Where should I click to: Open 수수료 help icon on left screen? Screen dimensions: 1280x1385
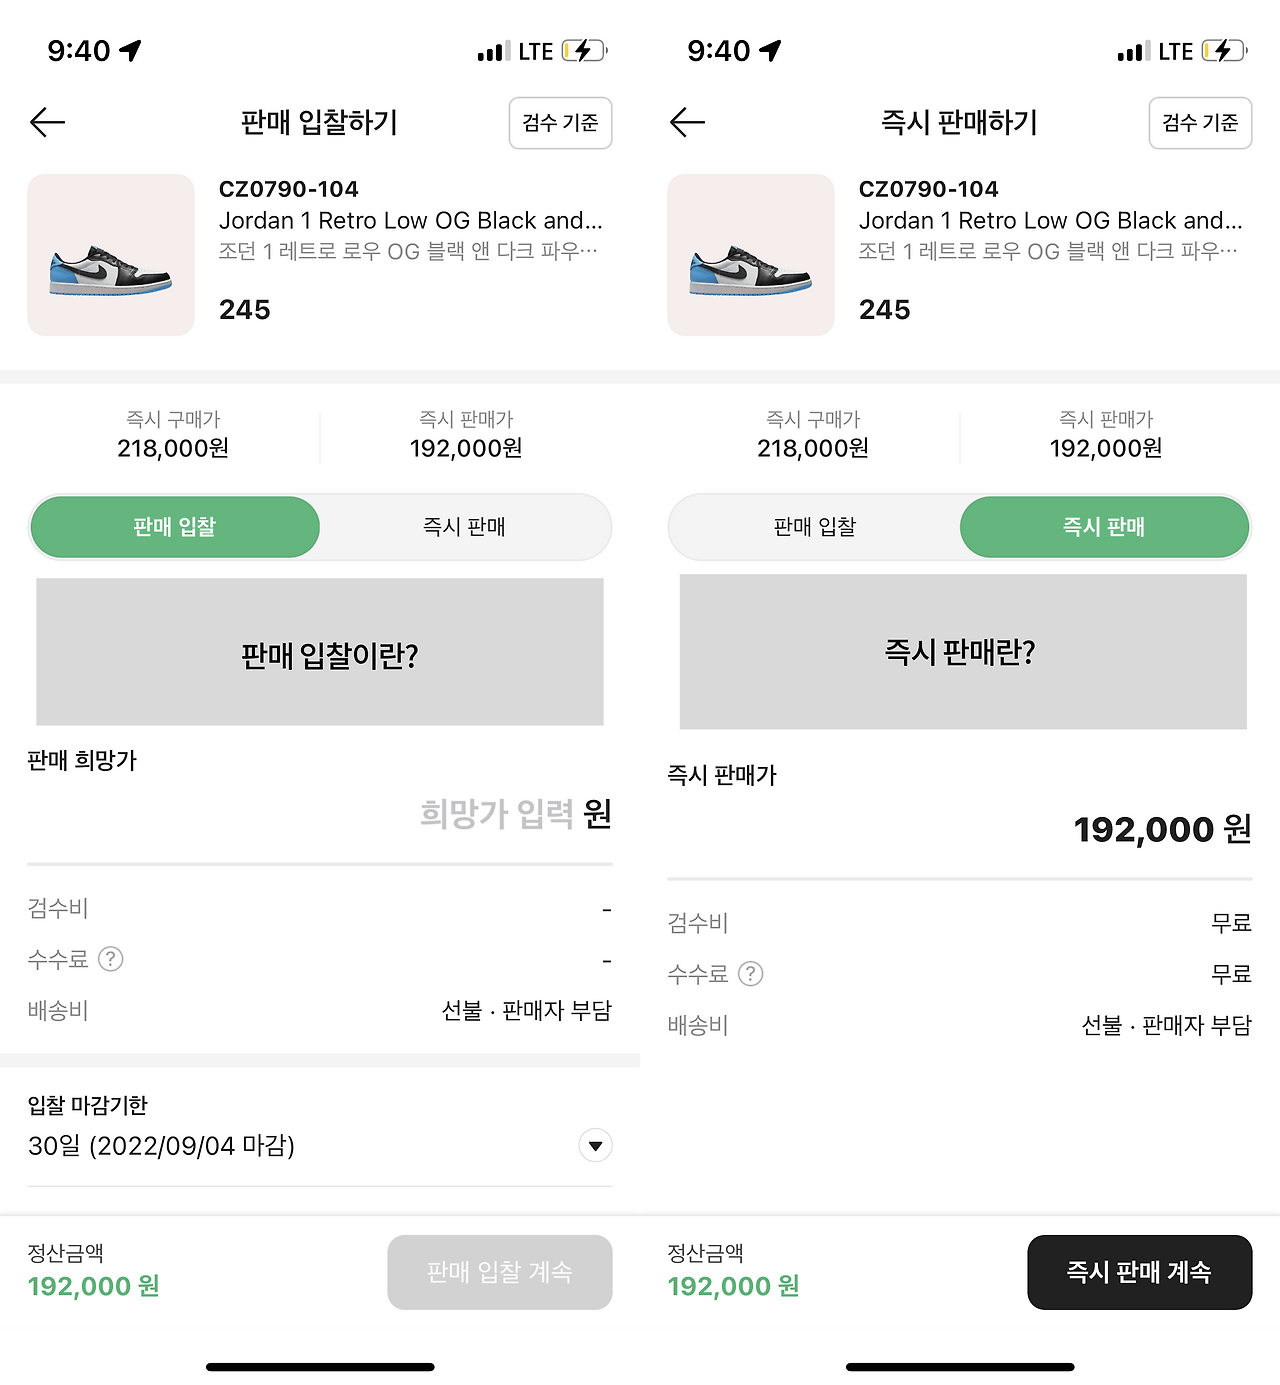pyautogui.click(x=110, y=959)
